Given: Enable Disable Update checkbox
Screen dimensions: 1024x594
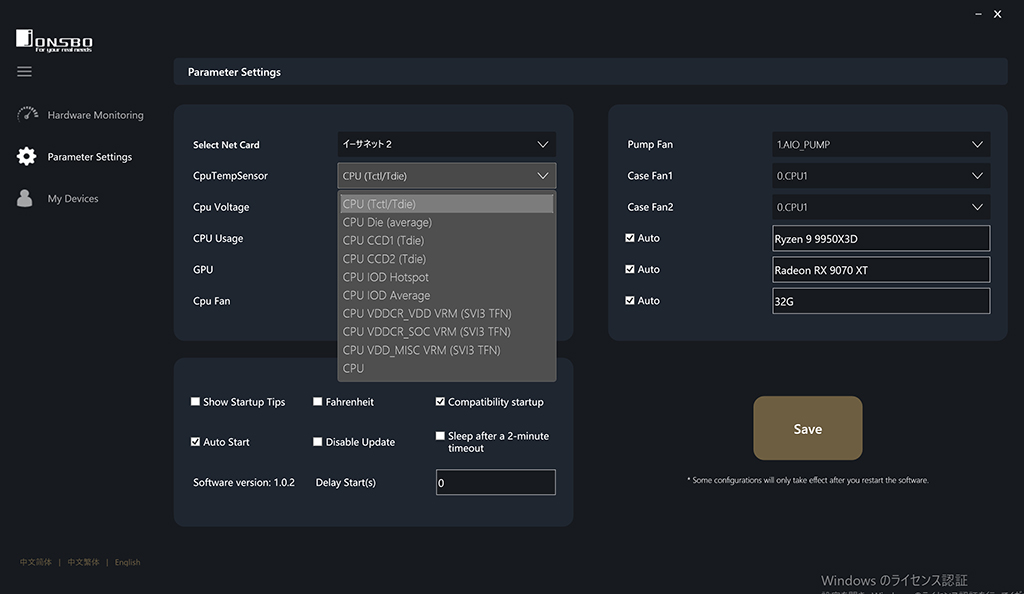Looking at the screenshot, I should 317,441.
